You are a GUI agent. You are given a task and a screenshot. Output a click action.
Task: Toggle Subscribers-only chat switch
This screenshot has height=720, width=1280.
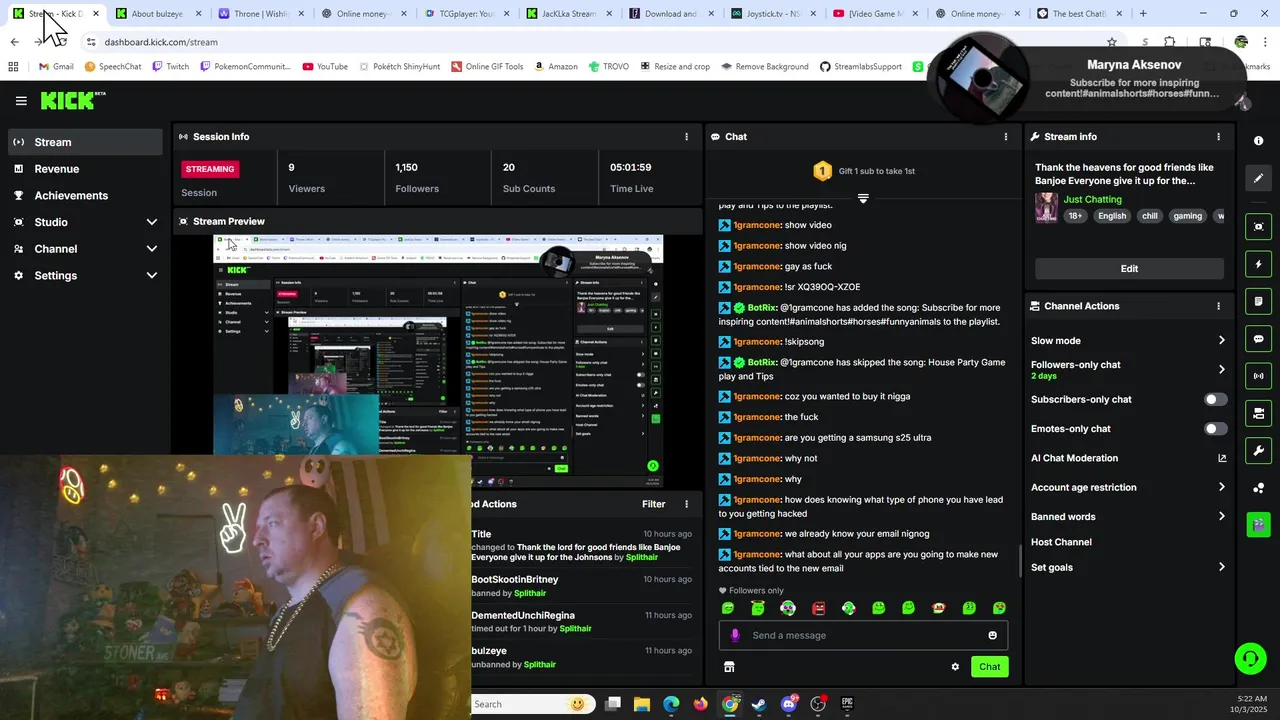pyautogui.click(x=1215, y=399)
